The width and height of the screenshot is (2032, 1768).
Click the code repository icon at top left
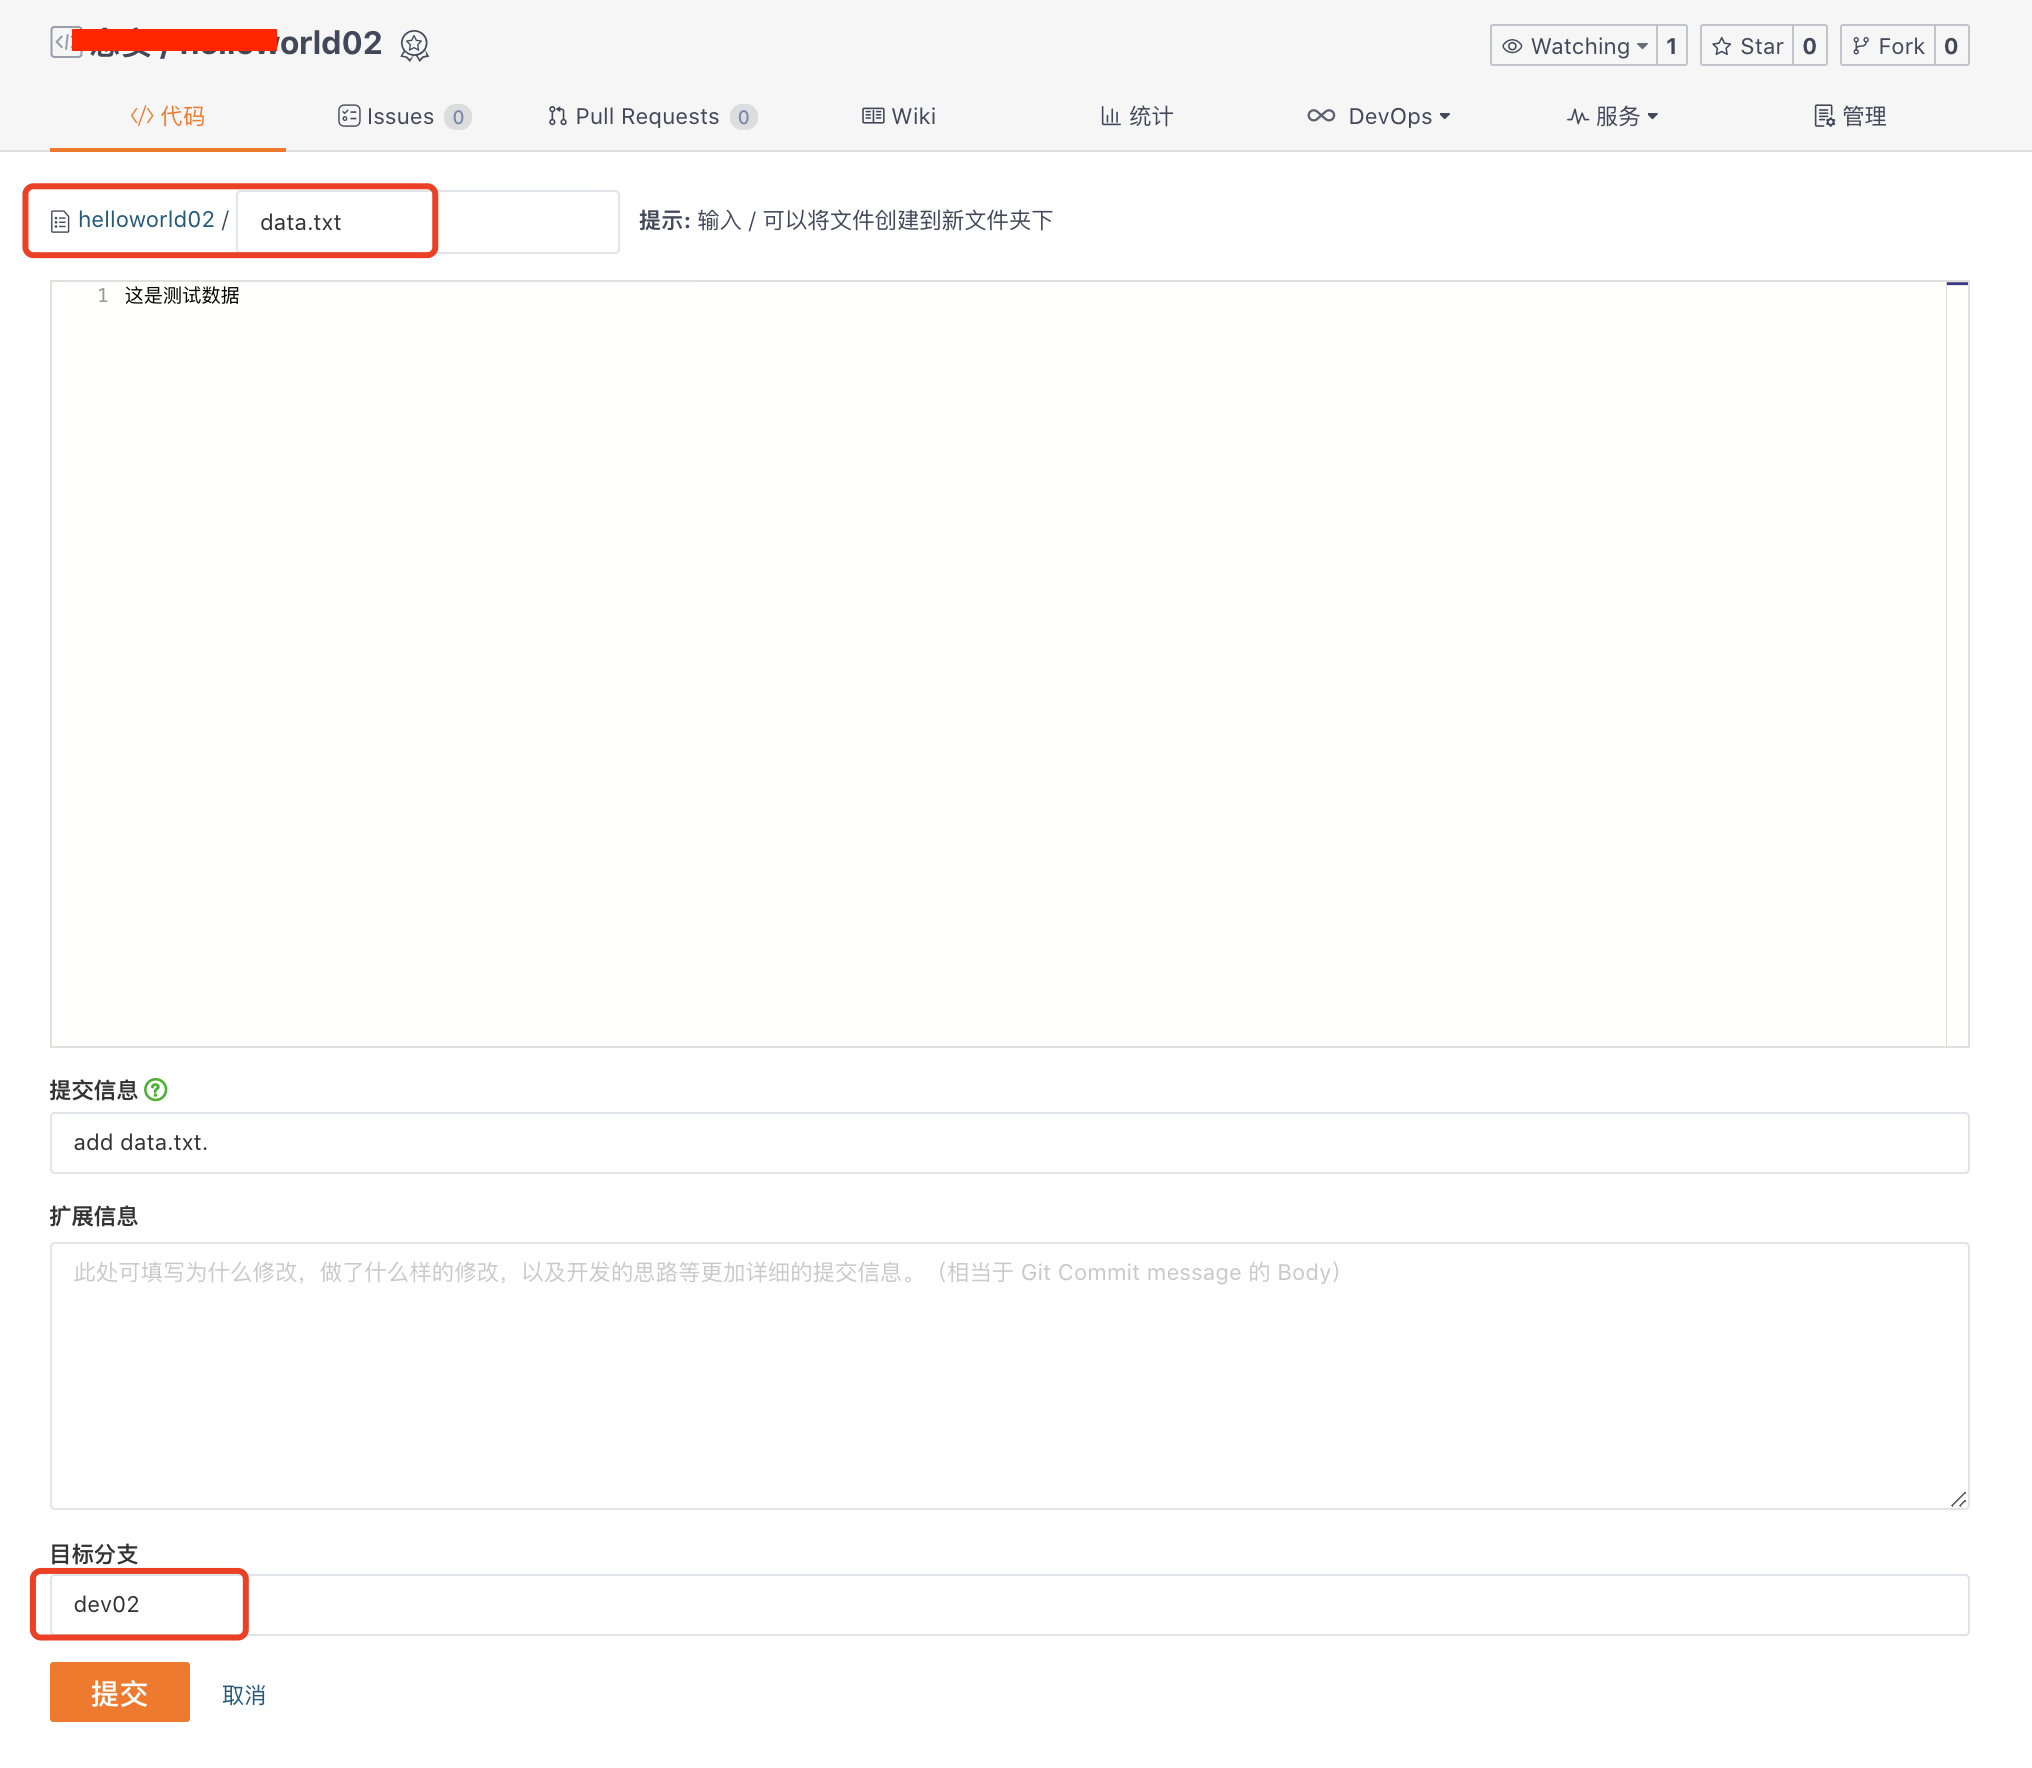64,42
